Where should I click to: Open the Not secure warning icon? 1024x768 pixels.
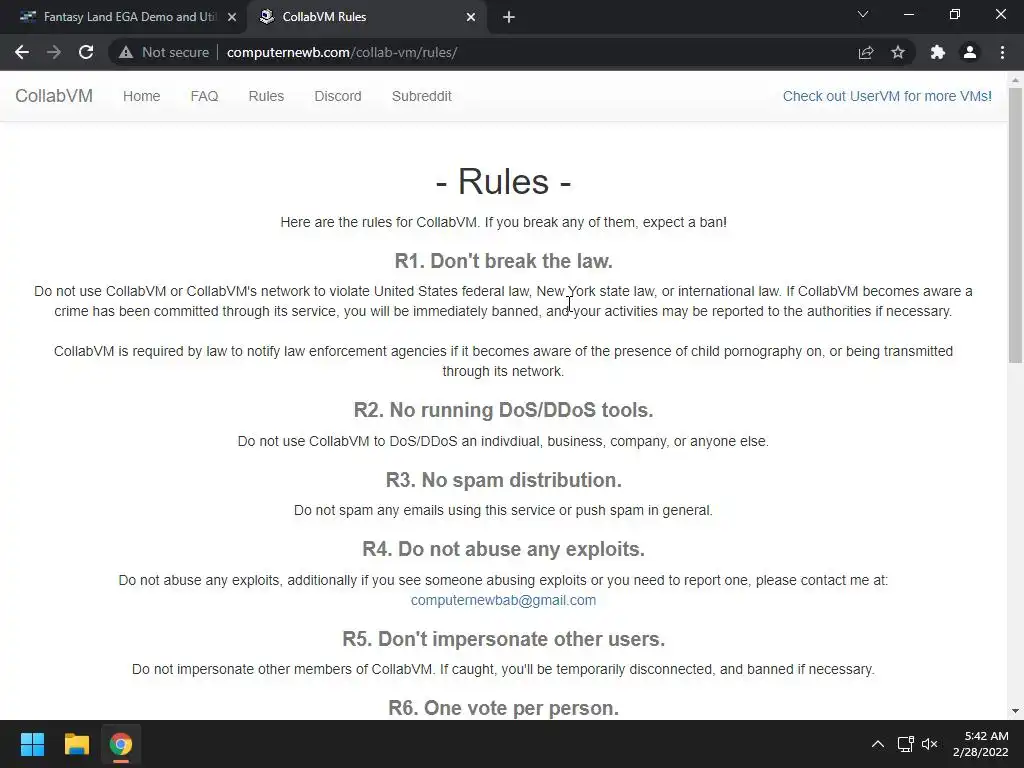pyautogui.click(x=126, y=52)
